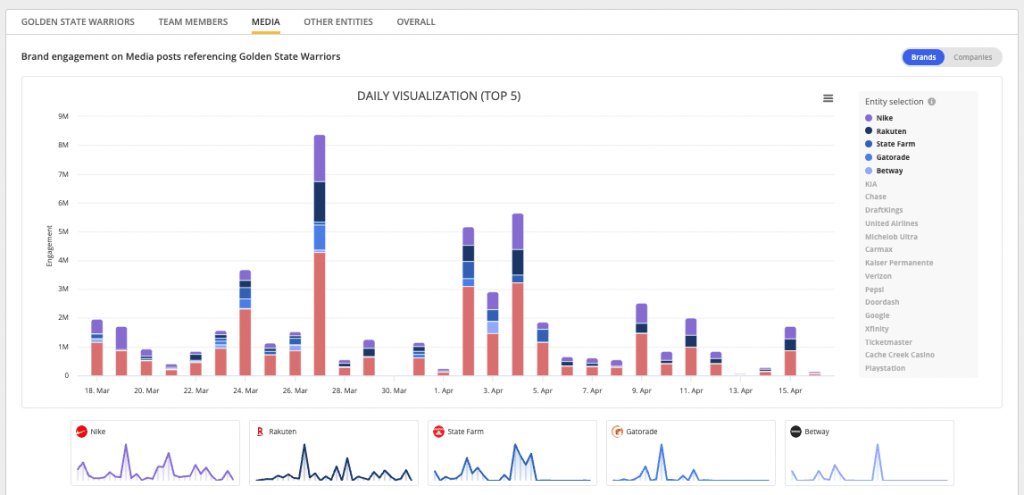Go to the Overall tab
1024x495 pixels.
pos(416,21)
